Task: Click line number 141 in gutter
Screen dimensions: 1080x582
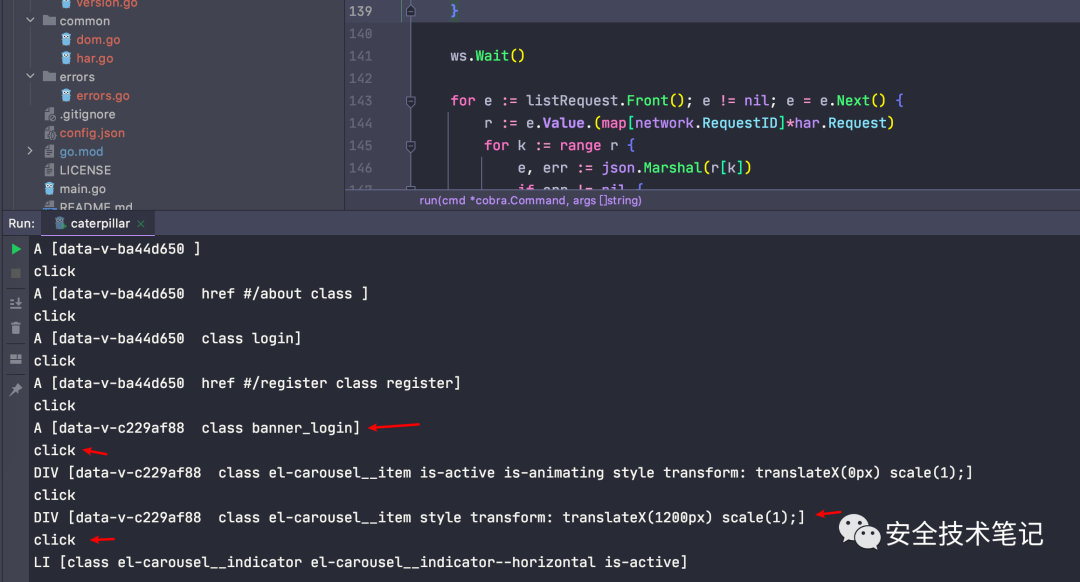Action: tap(361, 56)
